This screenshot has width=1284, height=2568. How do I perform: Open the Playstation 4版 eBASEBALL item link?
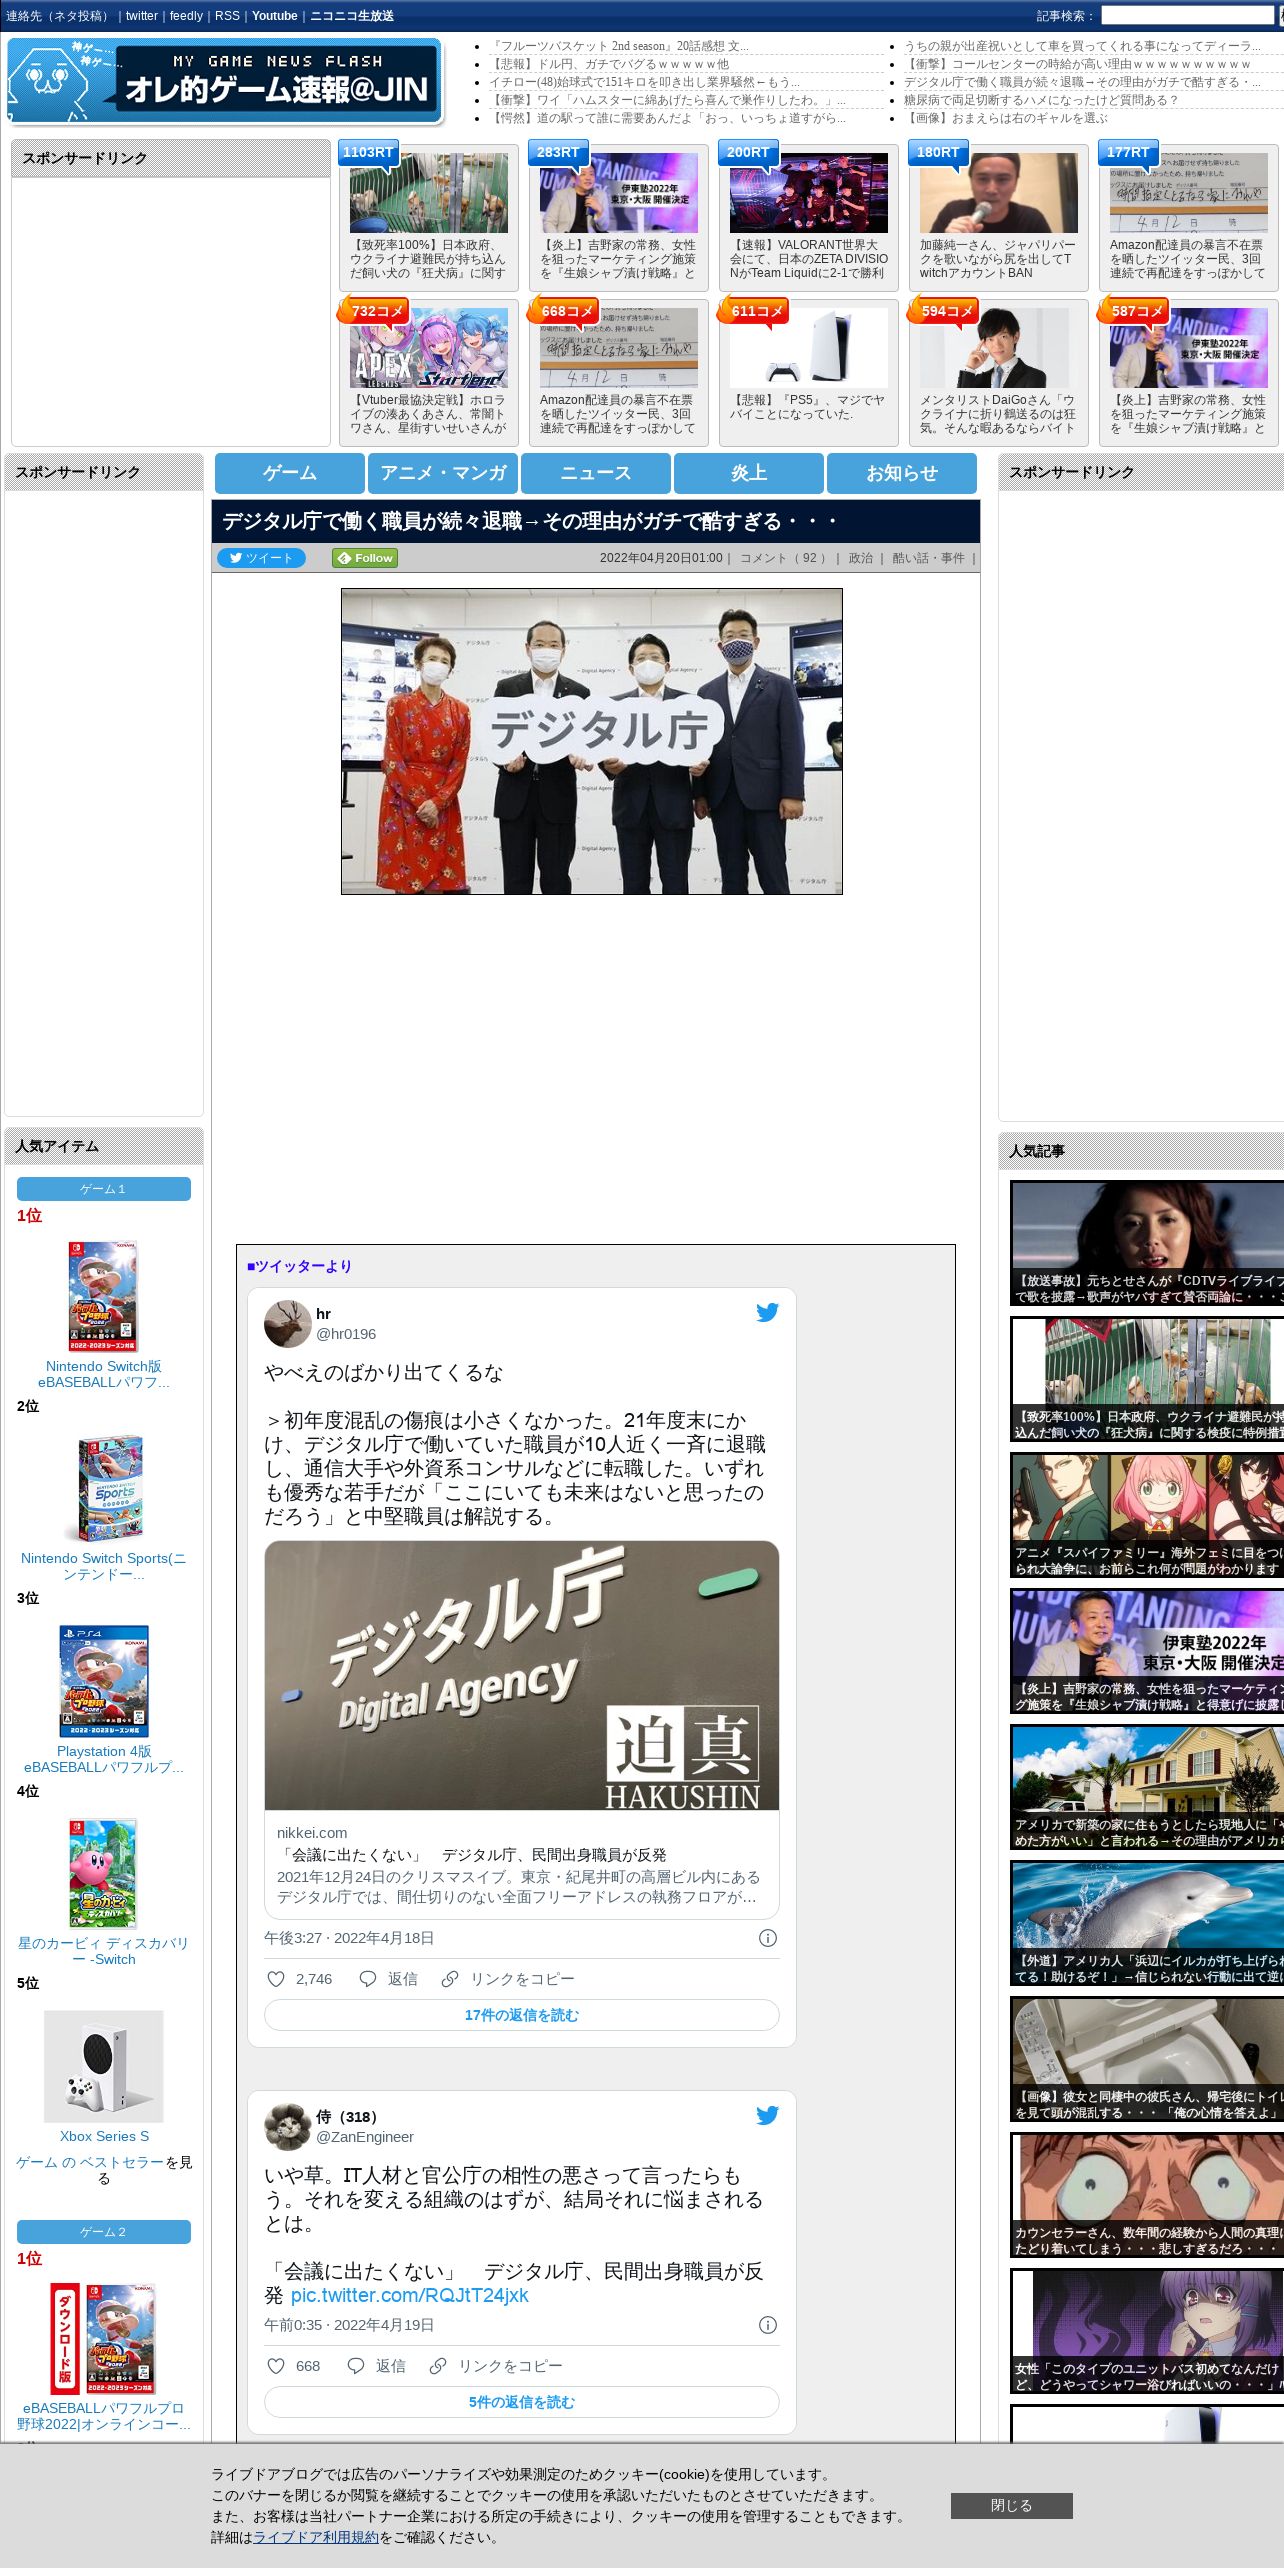coord(104,1759)
